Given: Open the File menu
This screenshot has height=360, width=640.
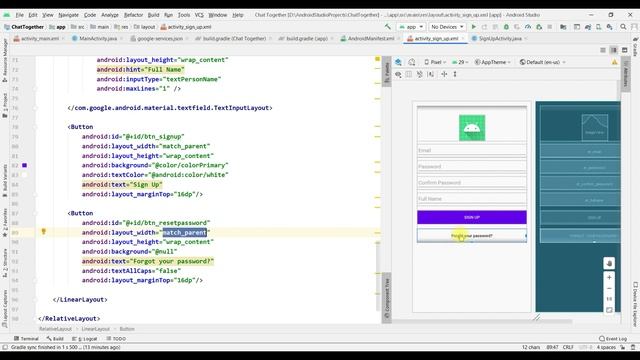Looking at the screenshot, I should 19,15.
